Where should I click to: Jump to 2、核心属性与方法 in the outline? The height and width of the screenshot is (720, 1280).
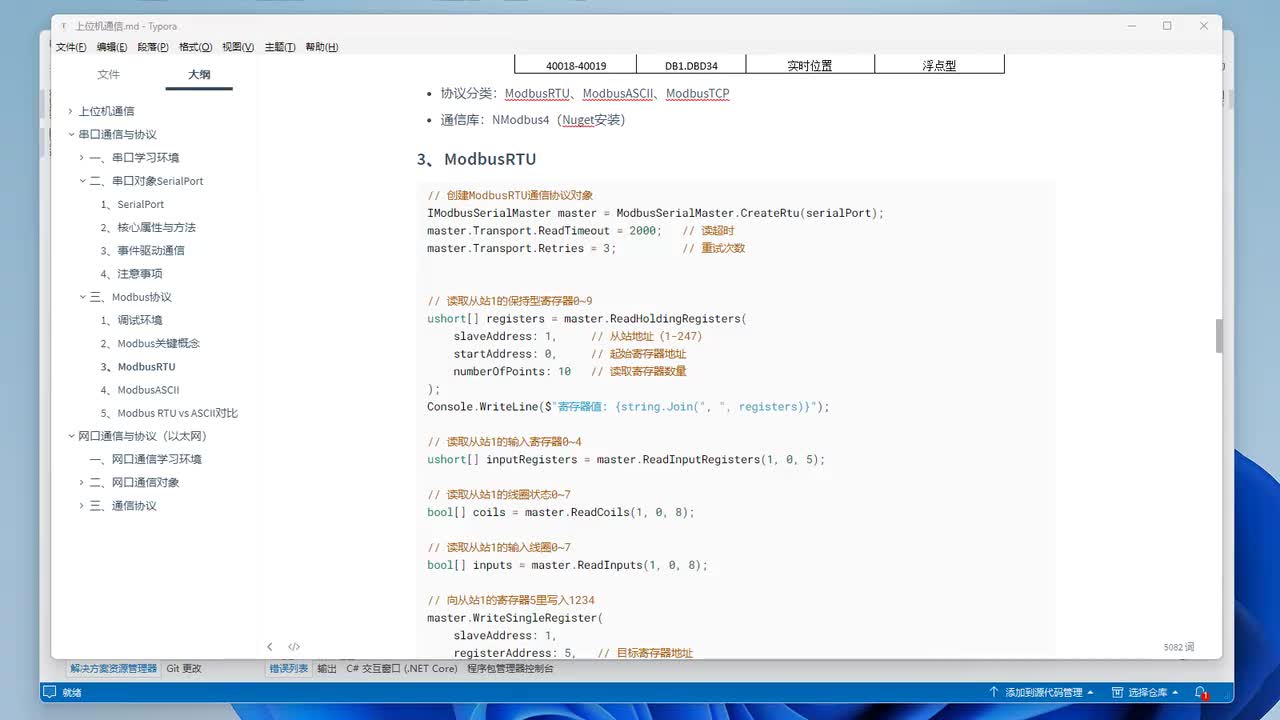click(148, 227)
